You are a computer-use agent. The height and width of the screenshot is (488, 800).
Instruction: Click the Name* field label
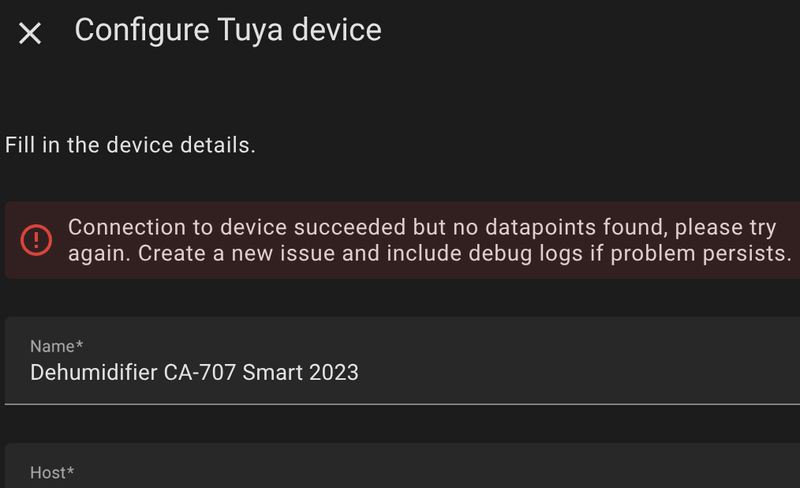click(56, 346)
